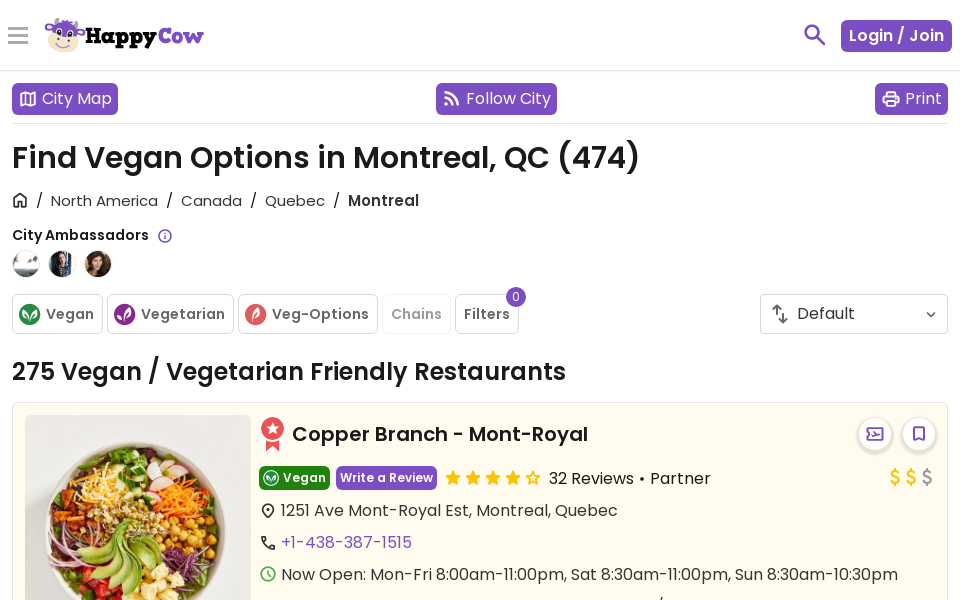Open the City Ambassadors info tooltip
Screen dimensions: 960x600
(164, 236)
